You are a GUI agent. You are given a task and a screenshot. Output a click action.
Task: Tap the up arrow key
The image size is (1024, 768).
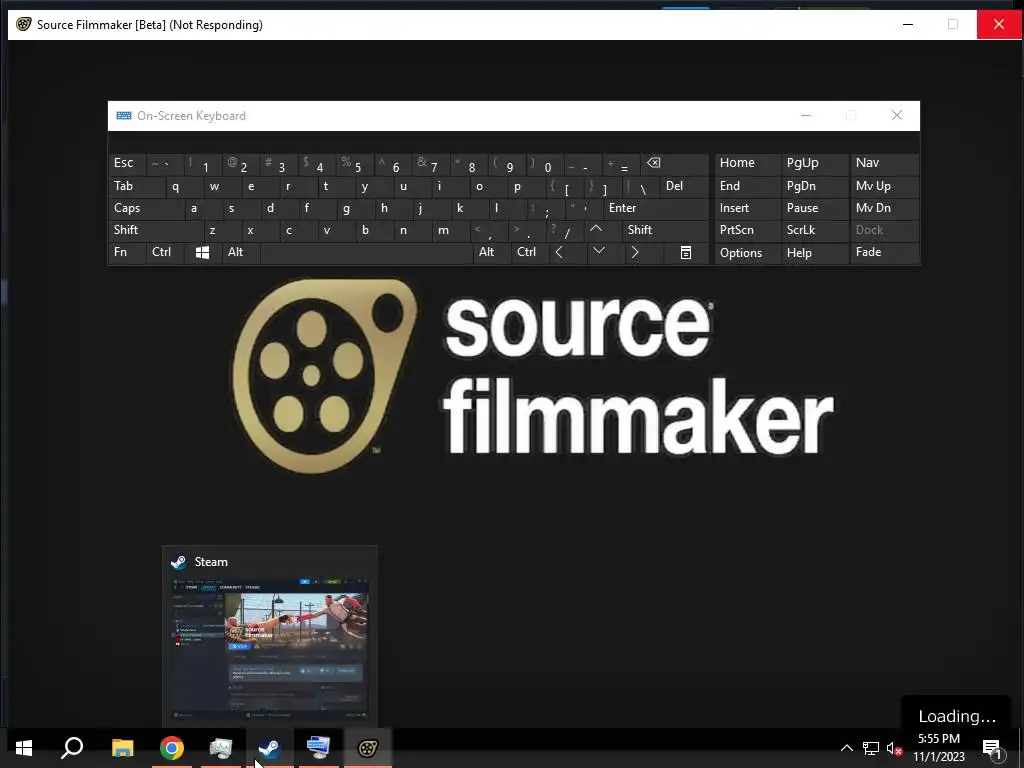596,230
